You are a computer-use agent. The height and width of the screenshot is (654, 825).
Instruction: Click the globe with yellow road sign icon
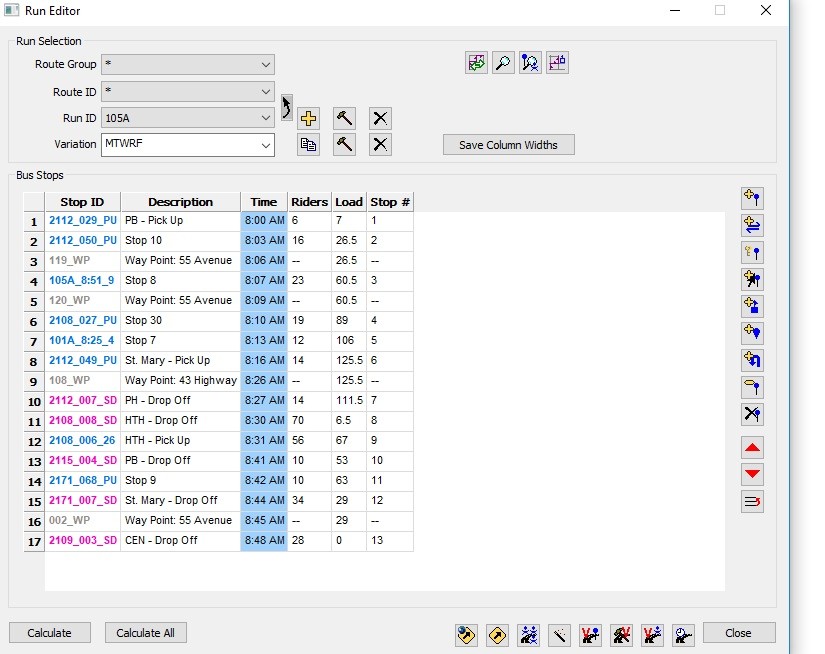tap(467, 635)
